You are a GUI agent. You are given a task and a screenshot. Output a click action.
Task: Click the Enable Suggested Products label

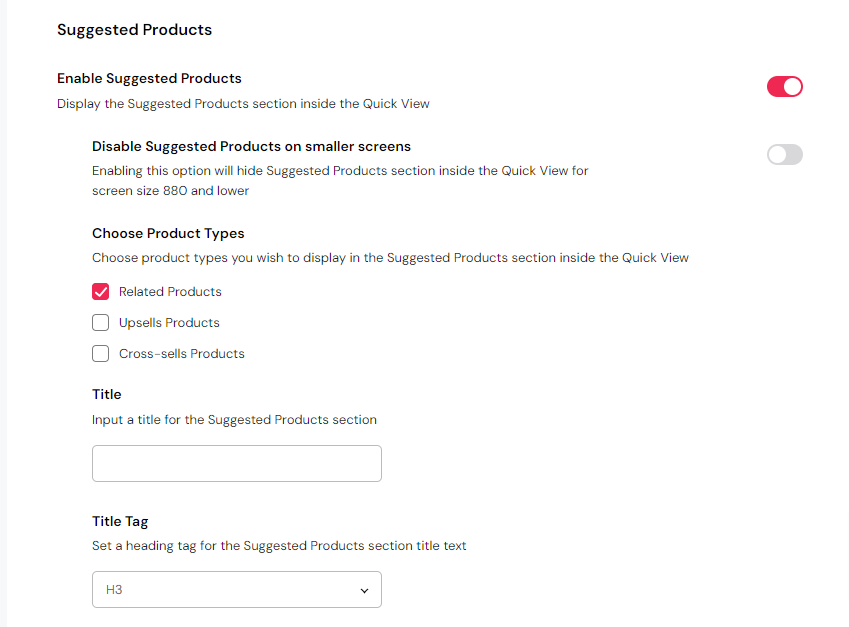[x=149, y=78]
